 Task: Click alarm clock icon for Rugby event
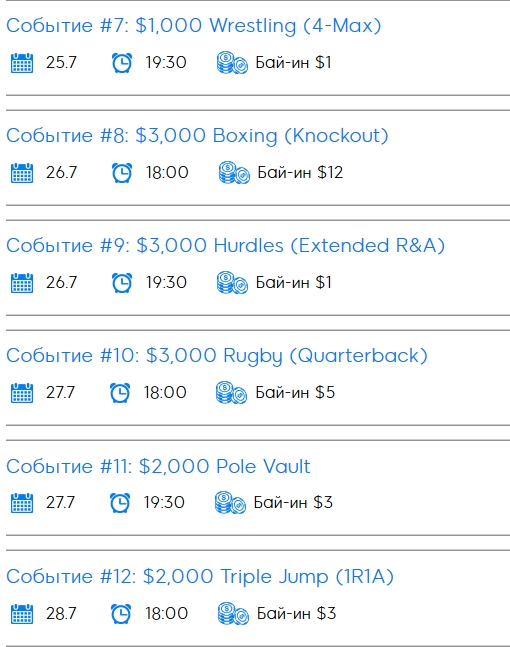point(120,392)
